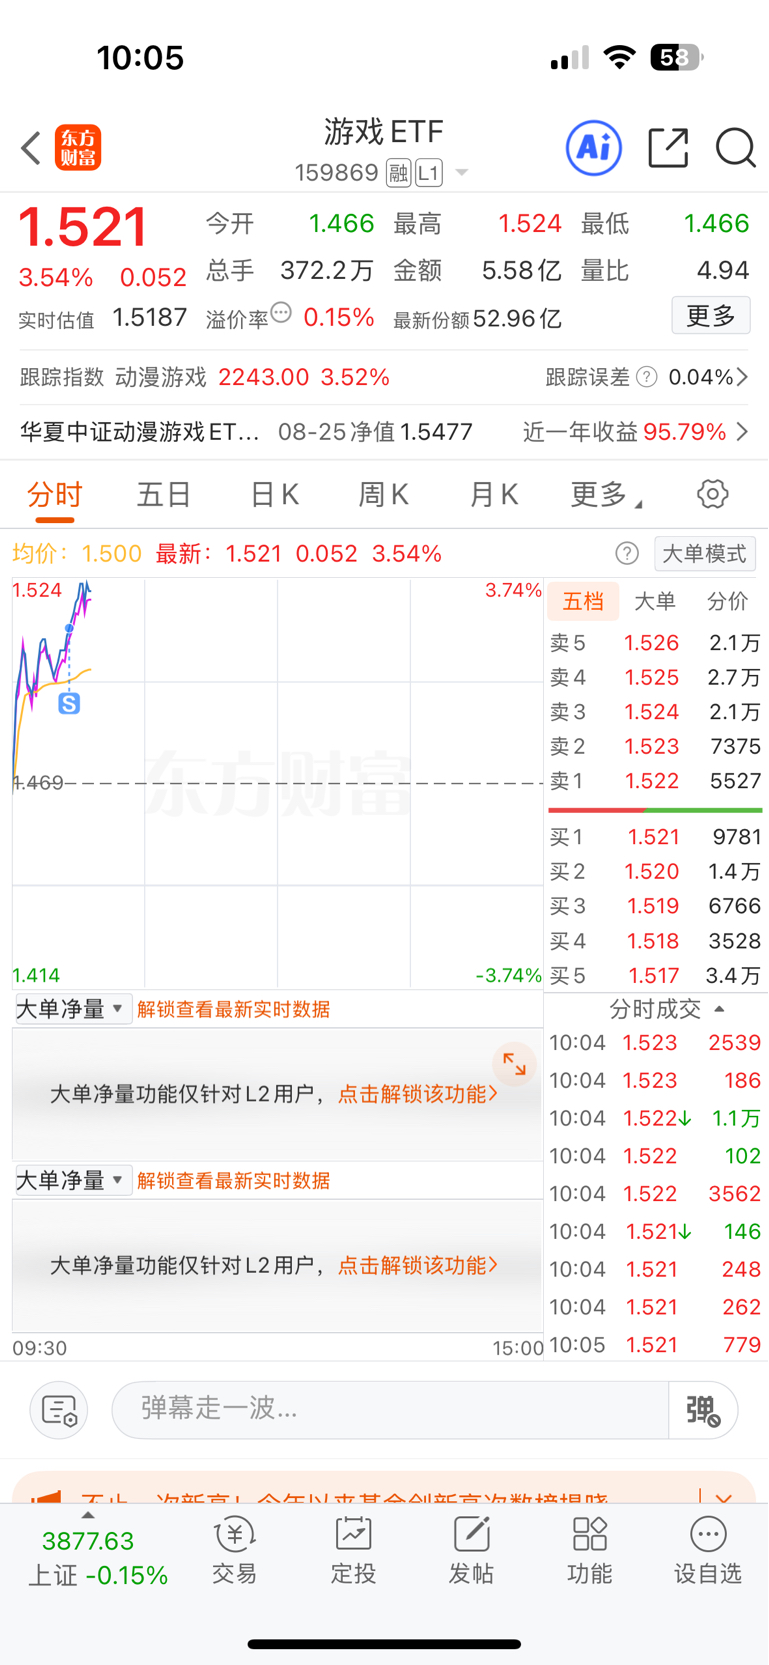The height and width of the screenshot is (1665, 769).
Task: Tap second 点击解锁该功能 link
Action: (x=417, y=1265)
